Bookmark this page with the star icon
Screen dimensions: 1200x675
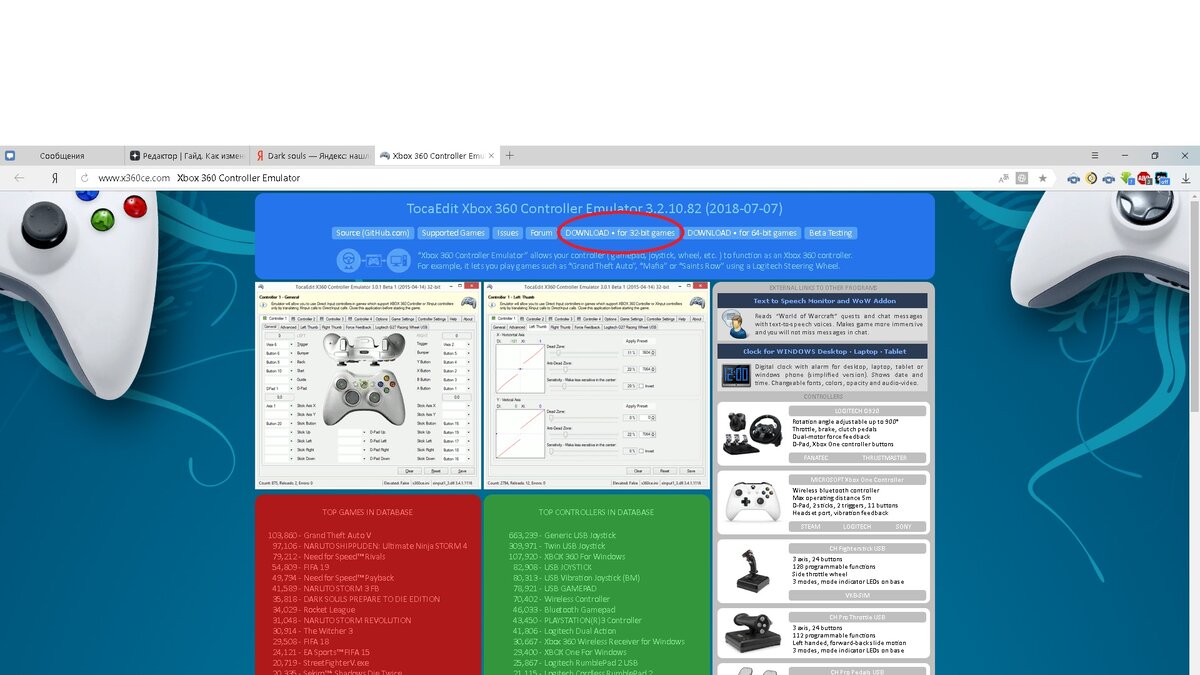[x=1042, y=178]
